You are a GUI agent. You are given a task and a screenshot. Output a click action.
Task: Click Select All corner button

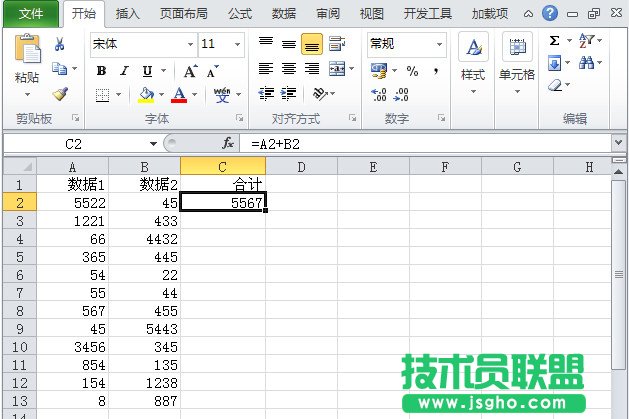point(20,166)
